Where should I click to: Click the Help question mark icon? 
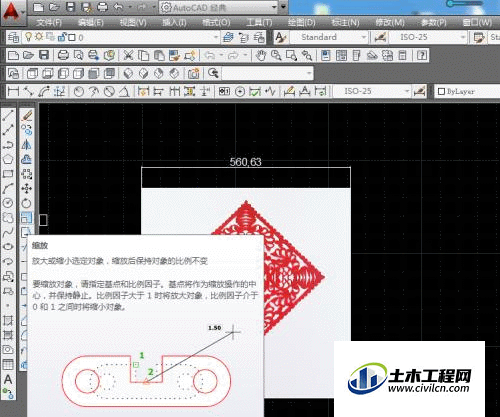click(x=422, y=55)
